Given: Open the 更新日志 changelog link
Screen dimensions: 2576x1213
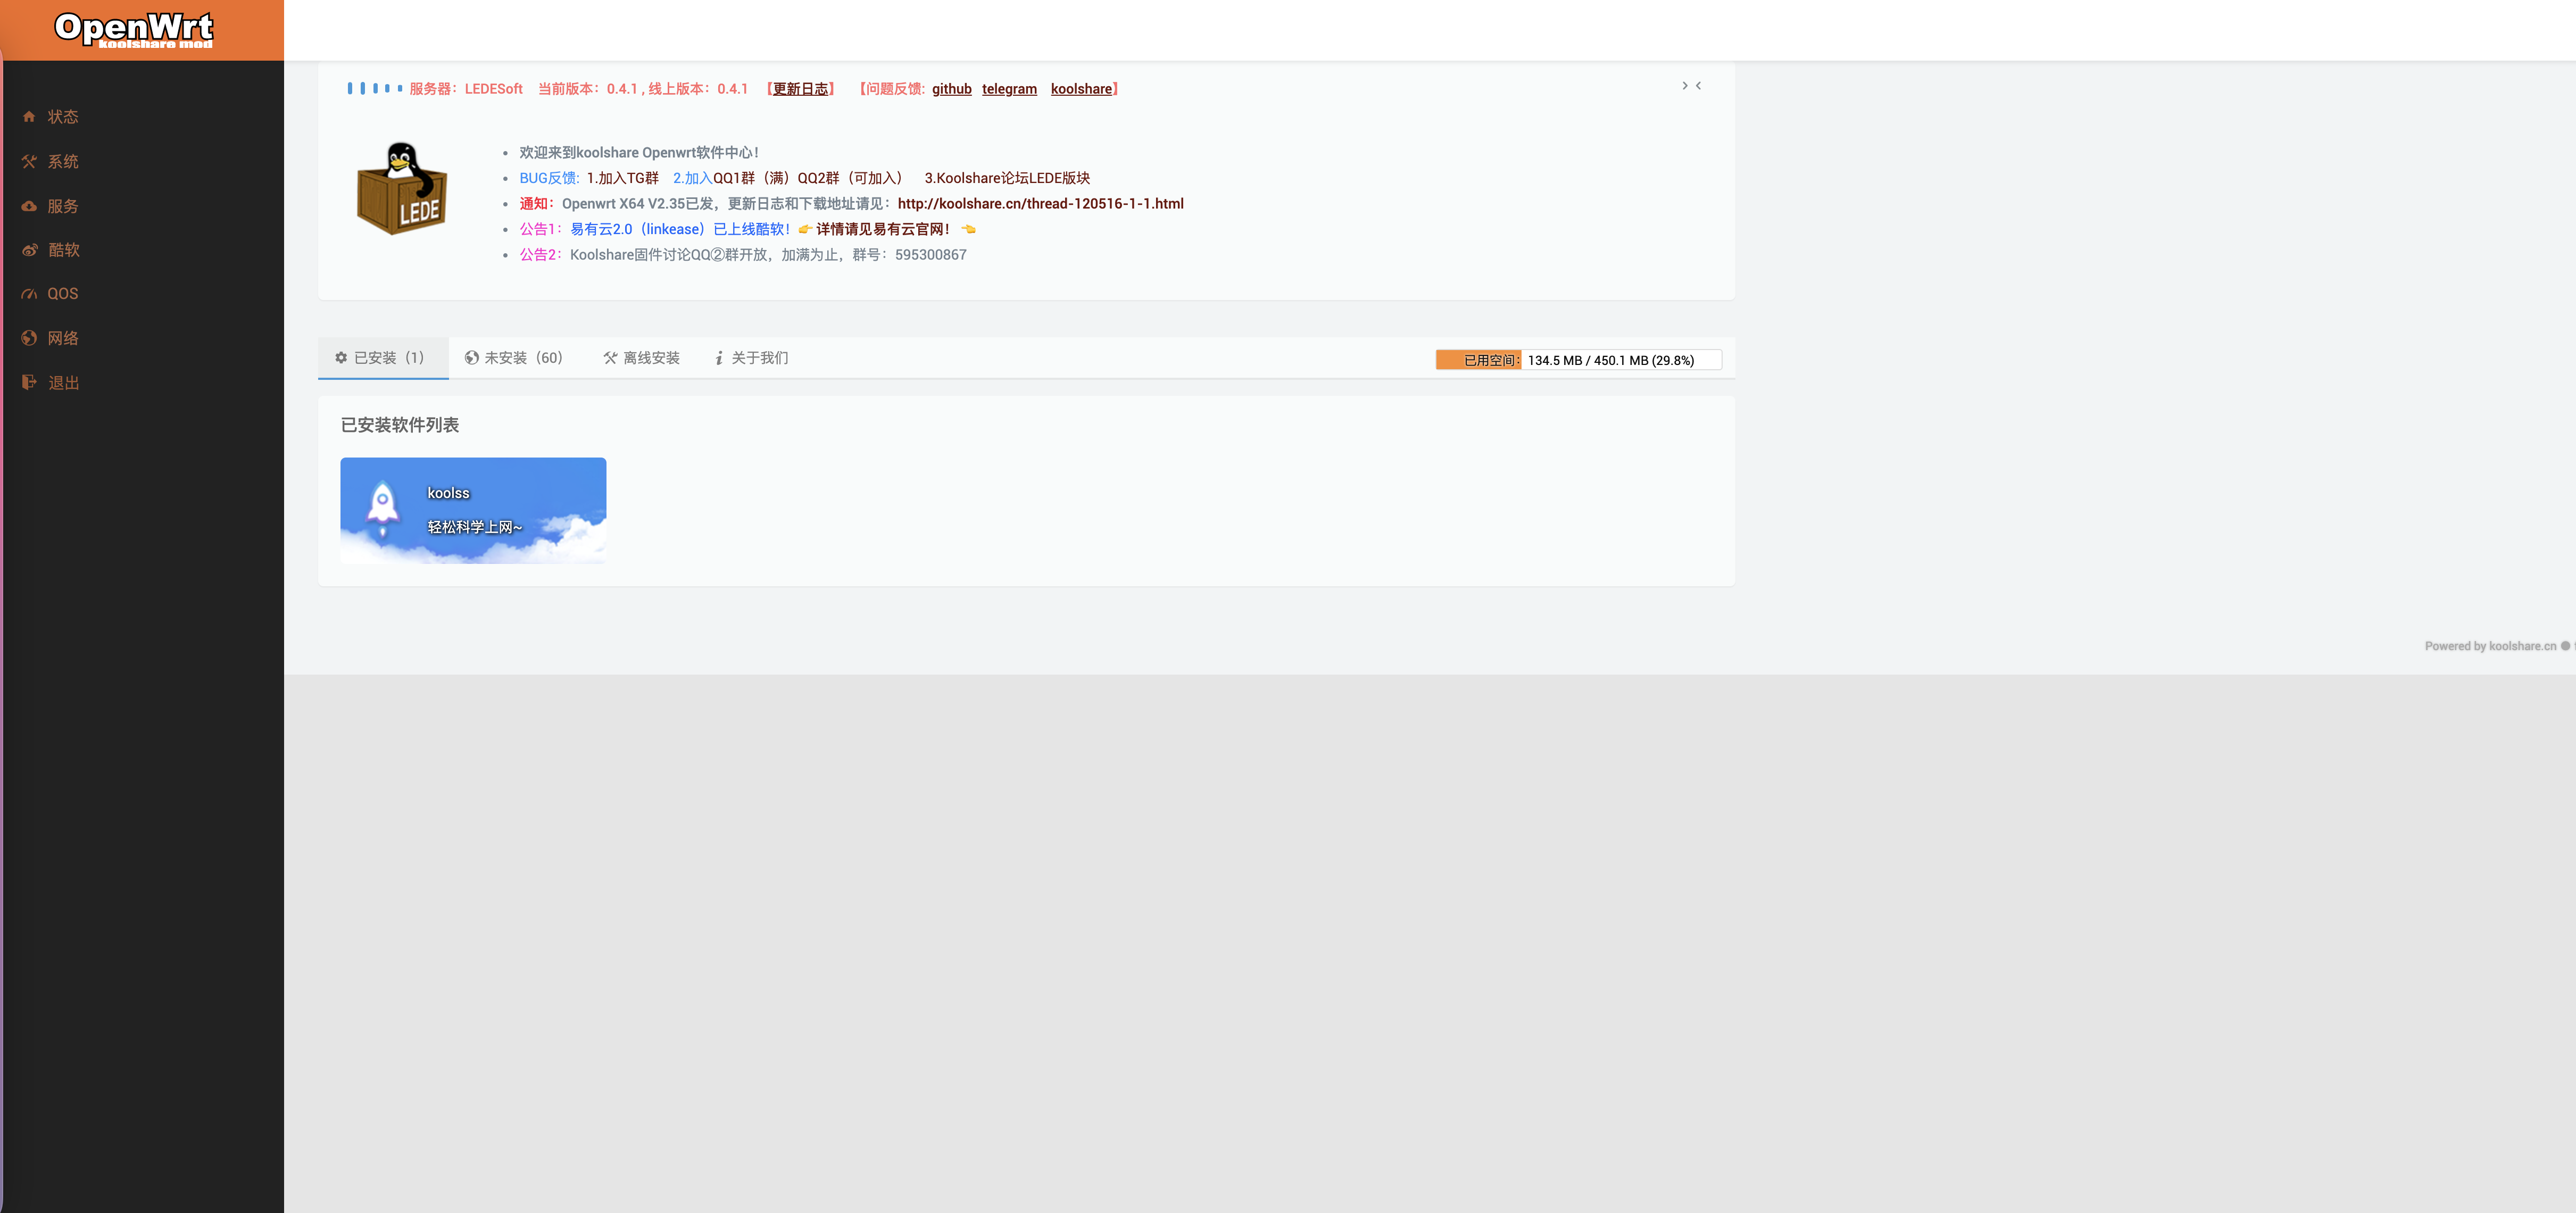Looking at the screenshot, I should (801, 89).
